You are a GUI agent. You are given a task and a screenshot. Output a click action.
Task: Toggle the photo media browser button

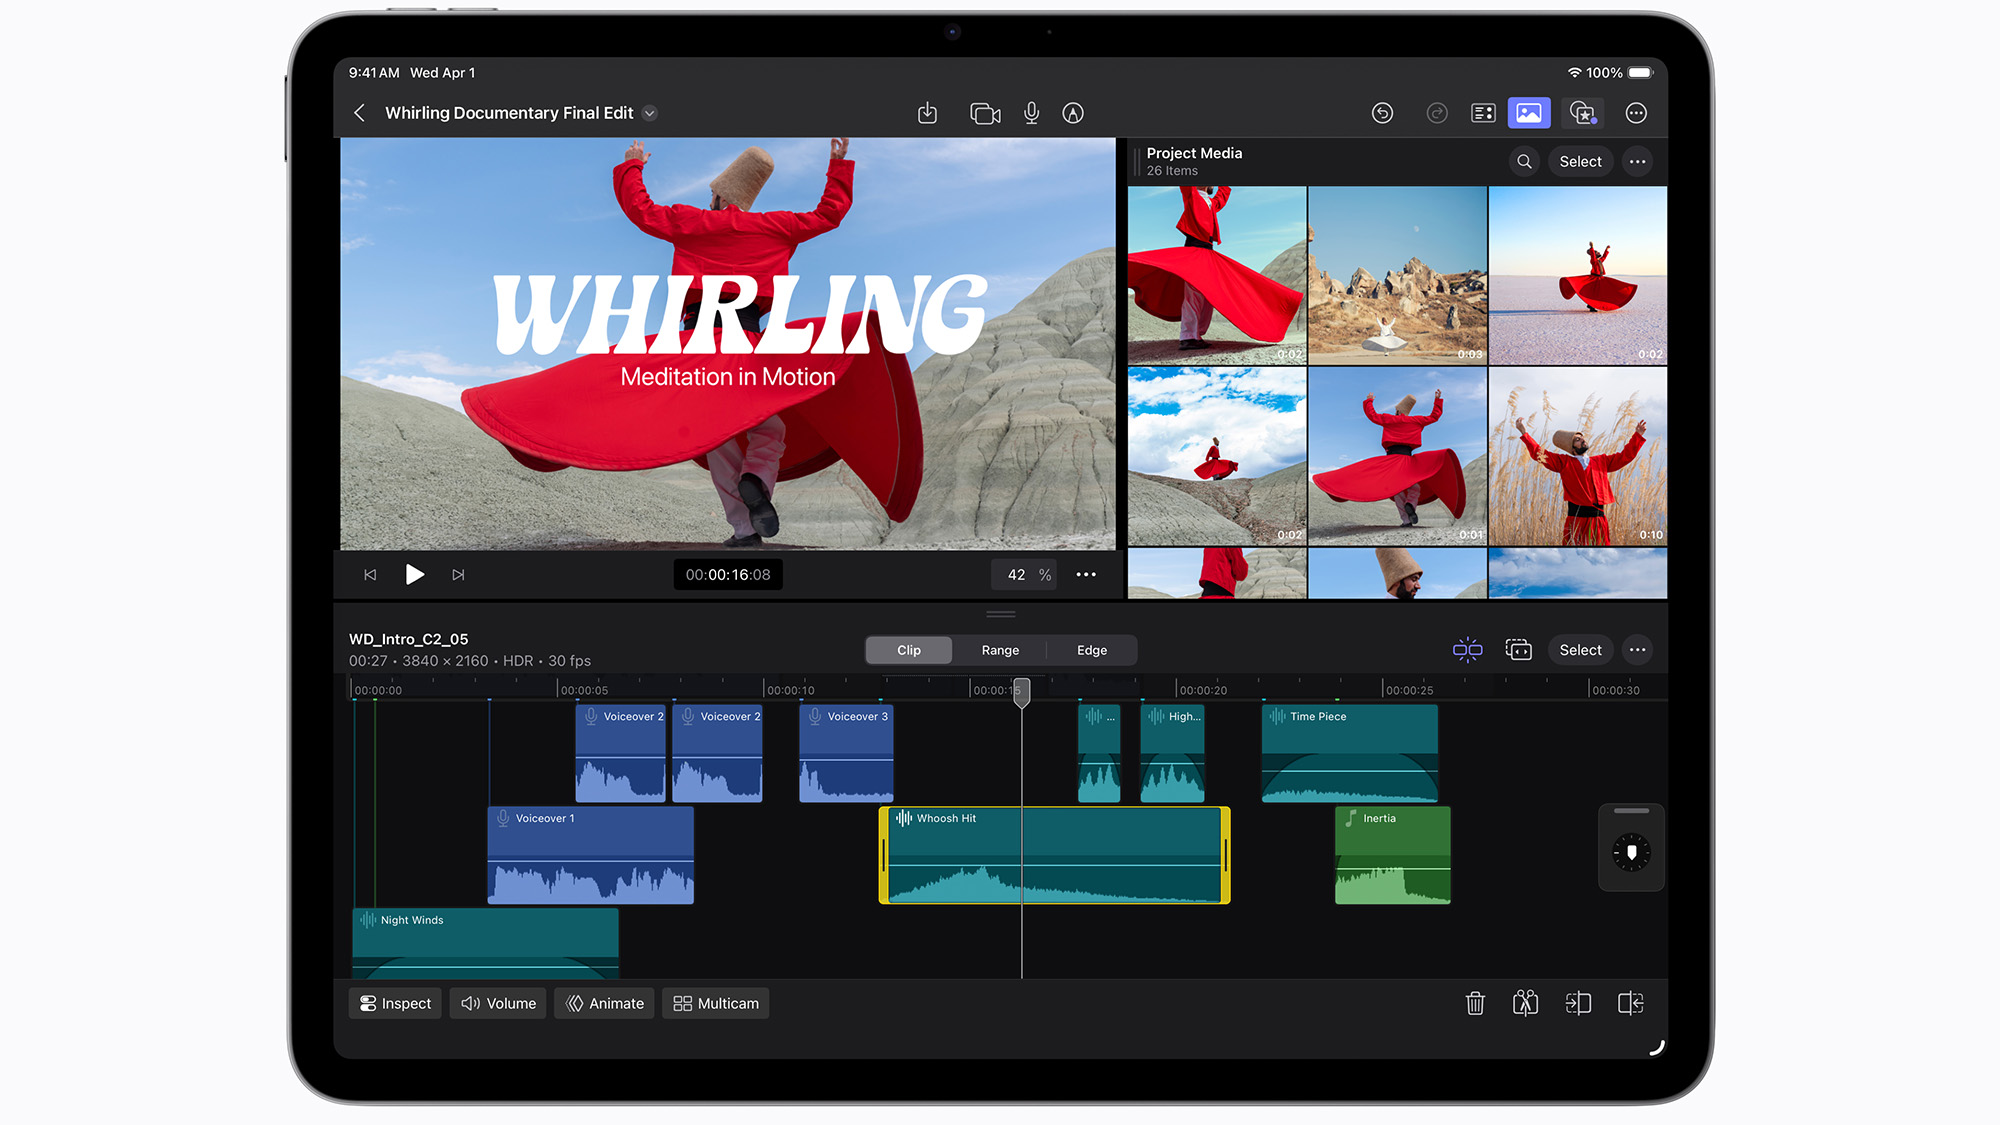pos(1529,113)
